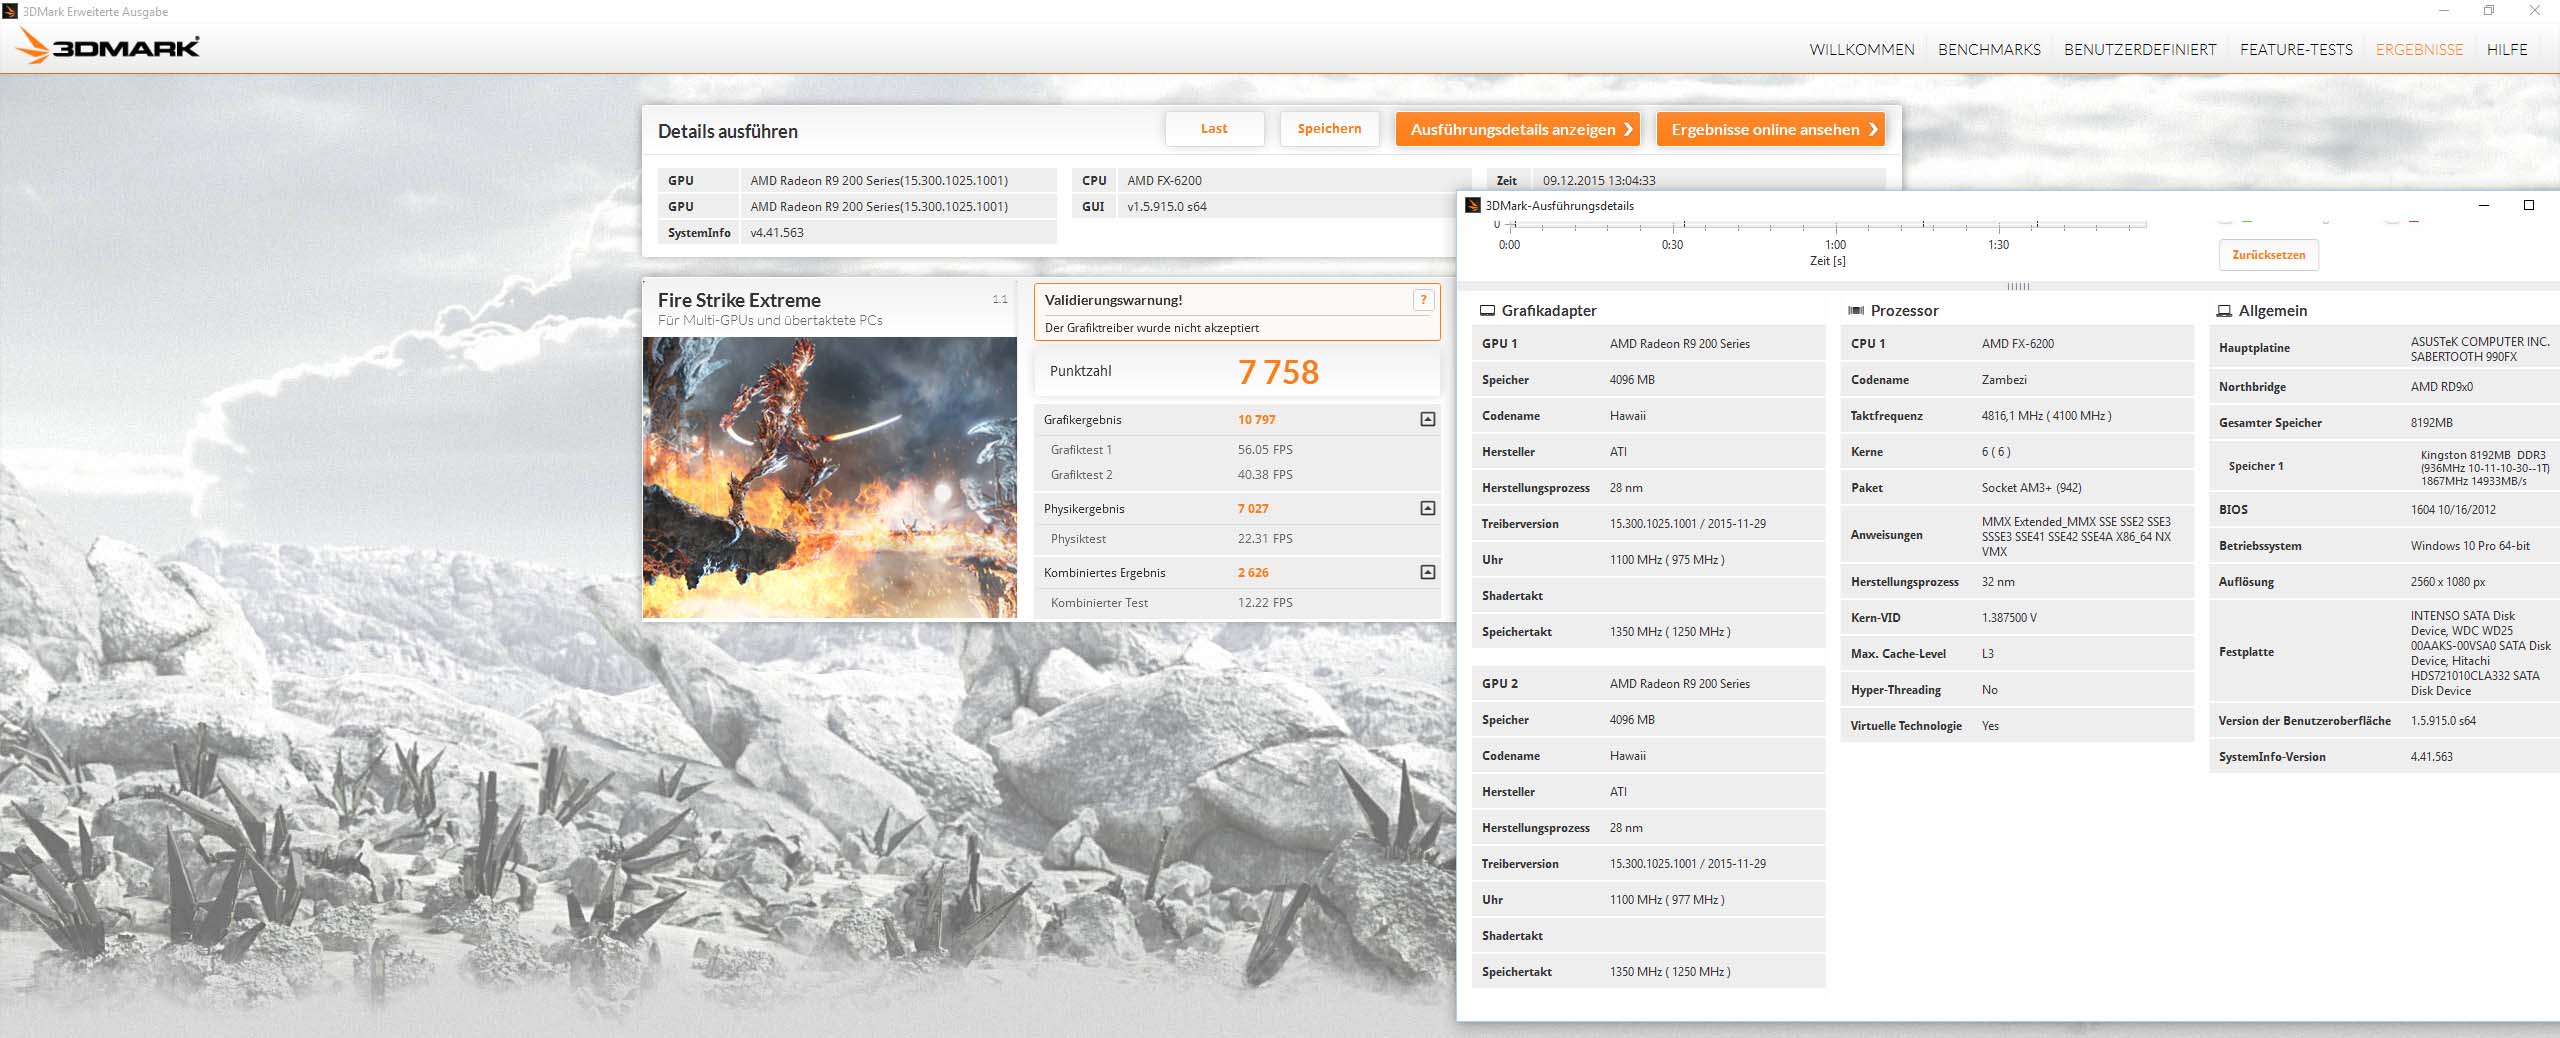Collapse the Physikergebnis section
The height and width of the screenshot is (1038, 2560).
pyautogui.click(x=1428, y=508)
